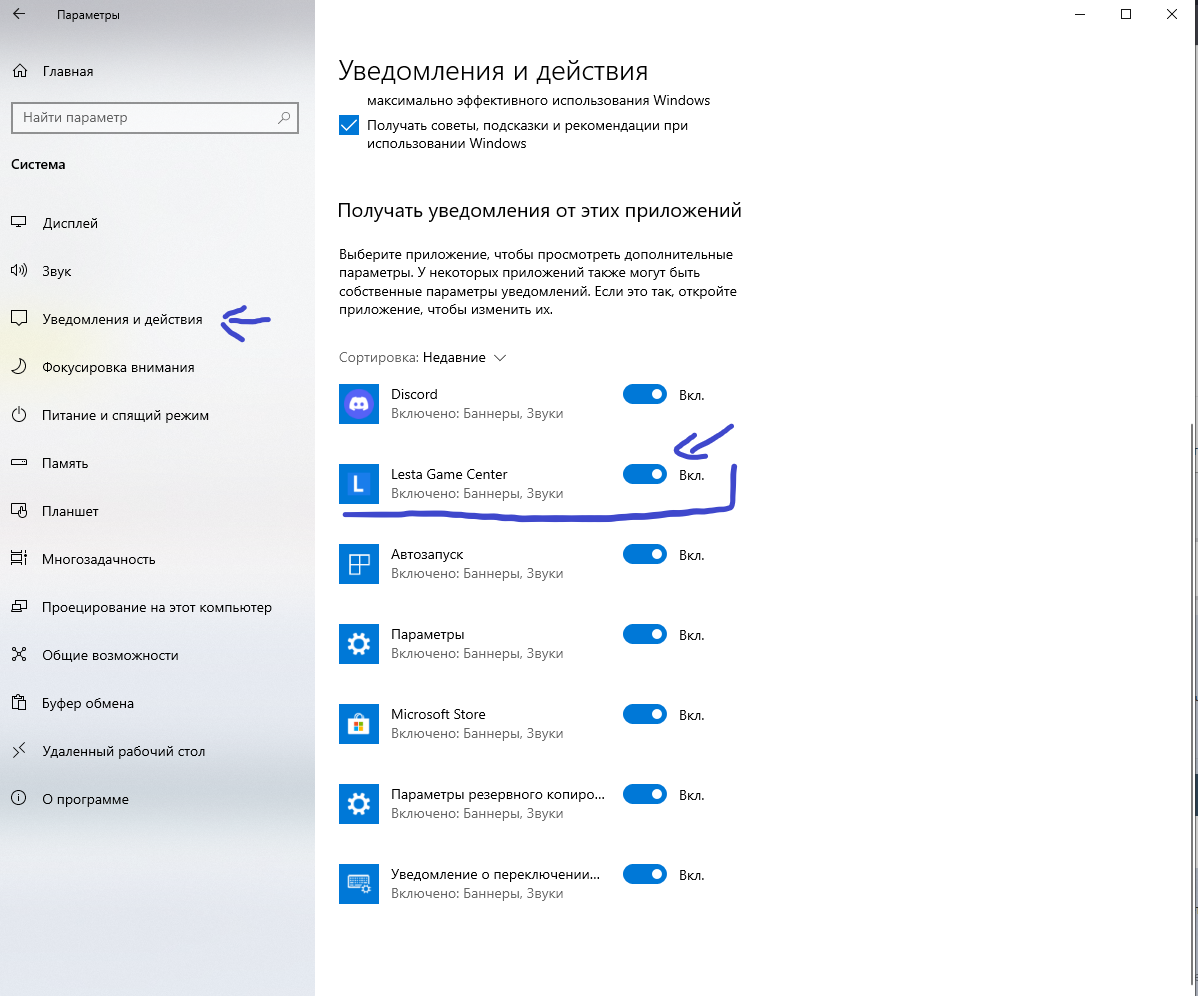
Task: Click the Планшет tablet icon
Action: (x=19, y=510)
